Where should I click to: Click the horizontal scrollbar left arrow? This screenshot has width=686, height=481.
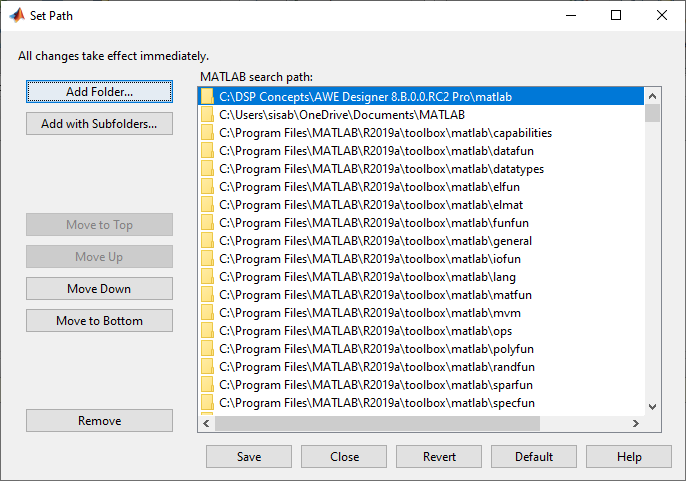pos(206,423)
